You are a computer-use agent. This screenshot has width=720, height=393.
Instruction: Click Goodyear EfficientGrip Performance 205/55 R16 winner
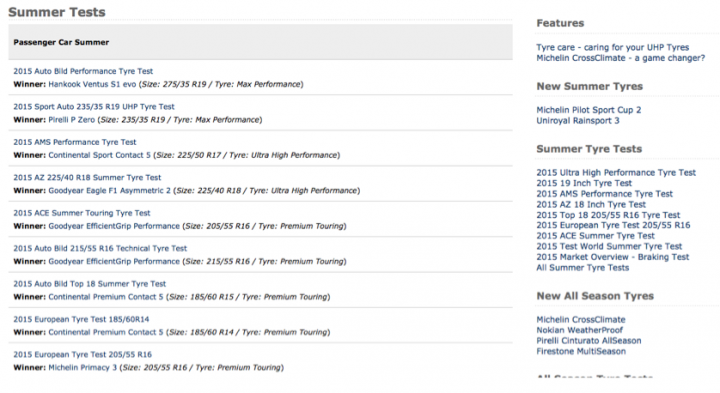click(114, 226)
